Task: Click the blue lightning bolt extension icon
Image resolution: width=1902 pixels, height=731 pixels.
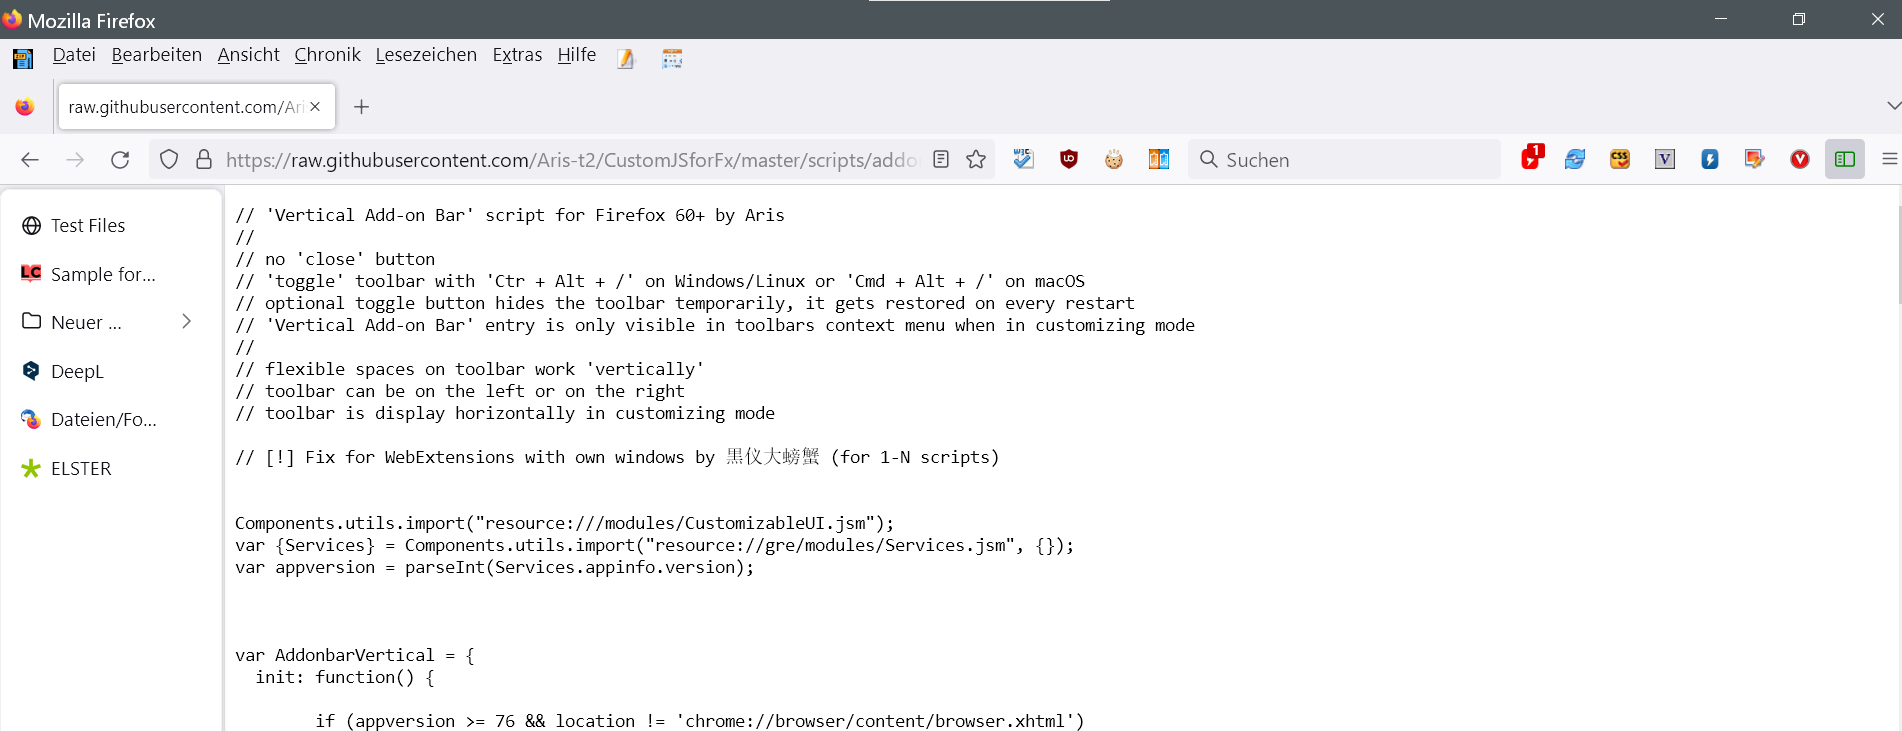Action: click(x=1710, y=159)
